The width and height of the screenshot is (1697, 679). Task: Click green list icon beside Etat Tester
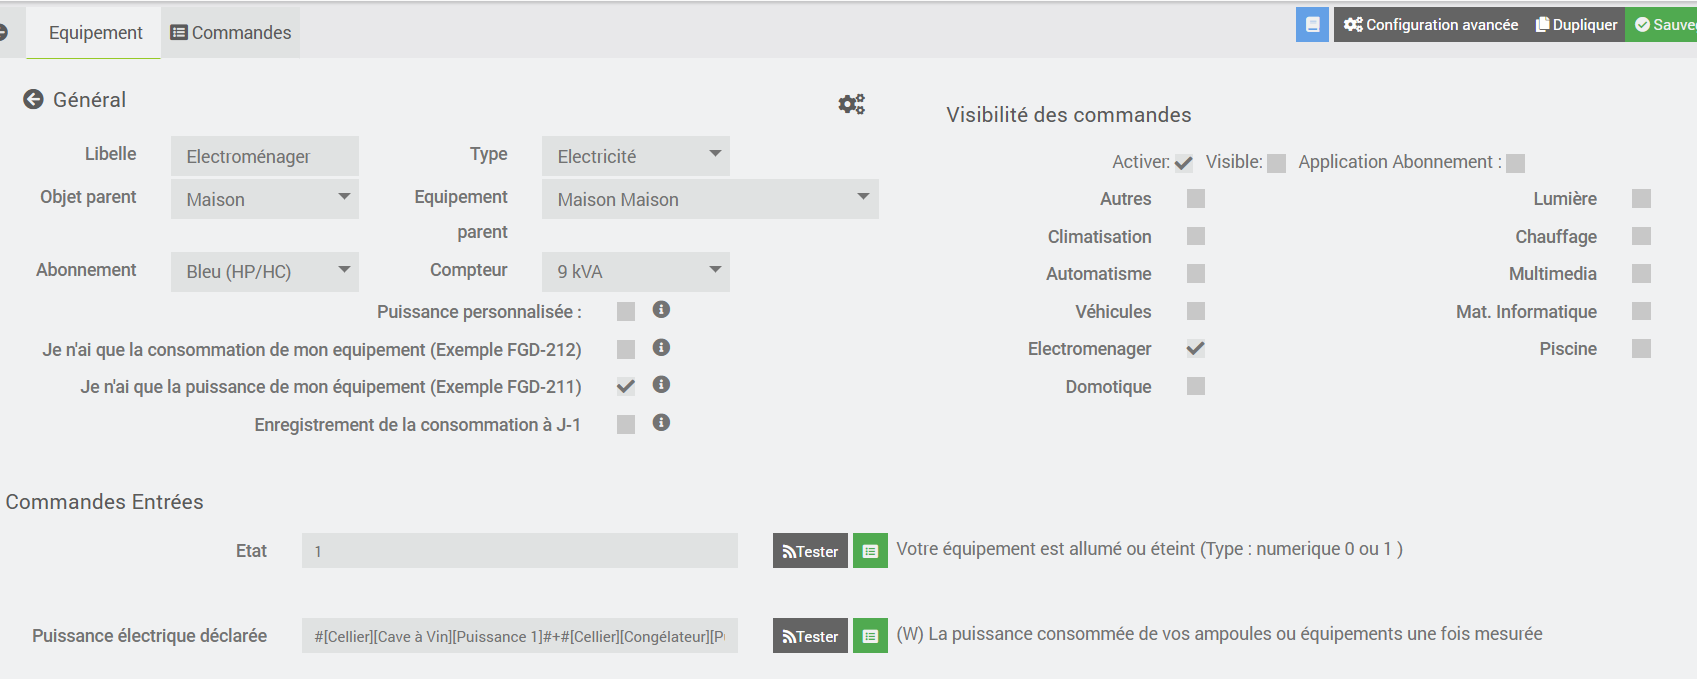870,551
